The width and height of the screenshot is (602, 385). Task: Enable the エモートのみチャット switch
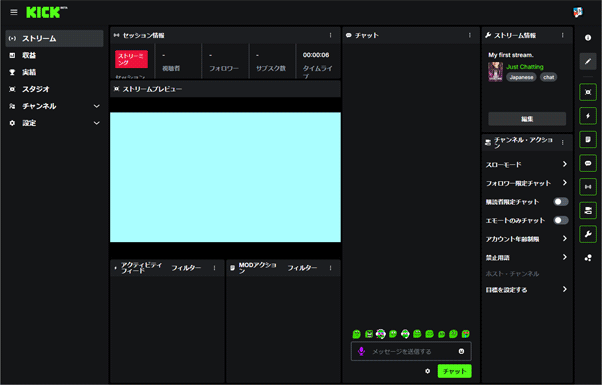coord(561,220)
